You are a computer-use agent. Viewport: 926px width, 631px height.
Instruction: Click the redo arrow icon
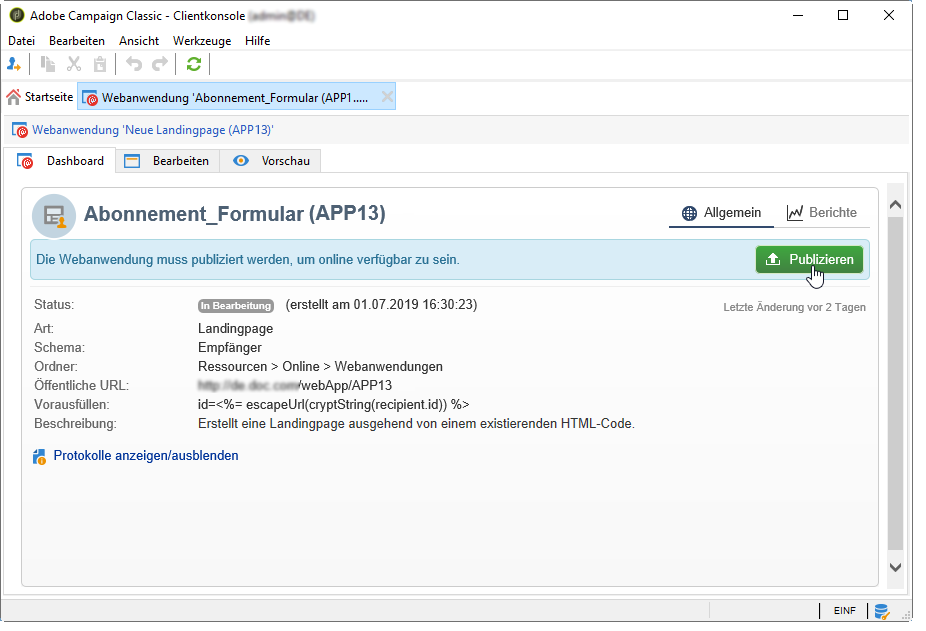[160, 64]
